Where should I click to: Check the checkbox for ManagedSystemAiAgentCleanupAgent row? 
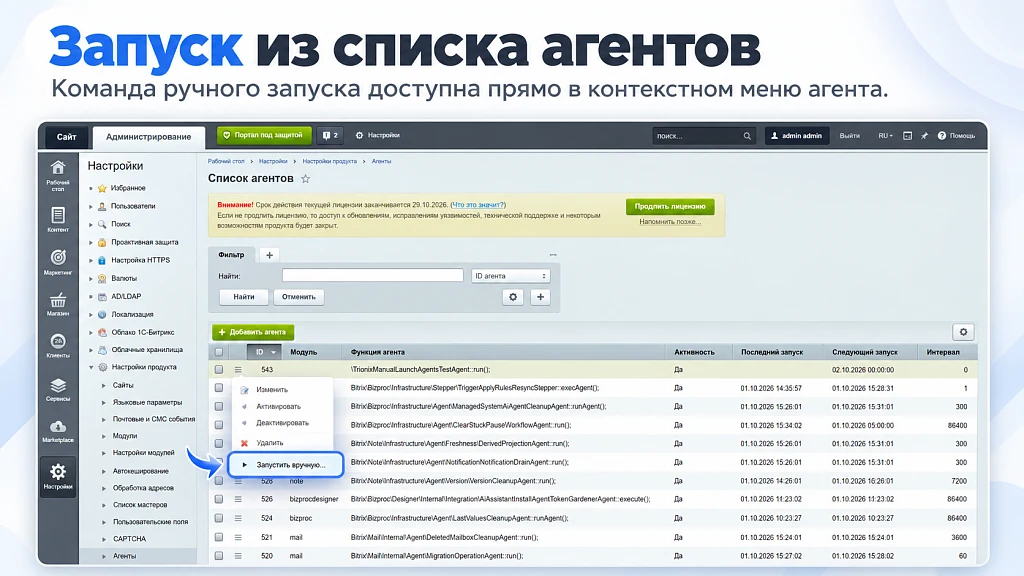click(219, 406)
